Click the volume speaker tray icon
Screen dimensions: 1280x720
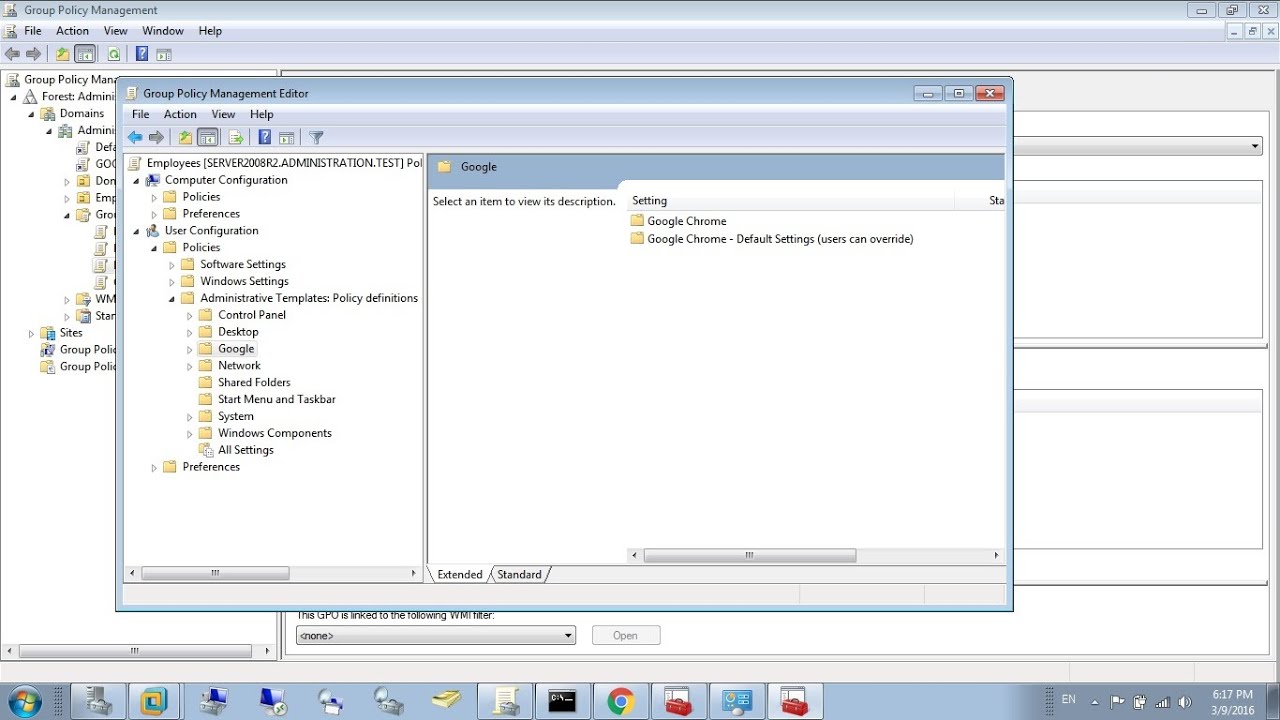[x=1186, y=702]
